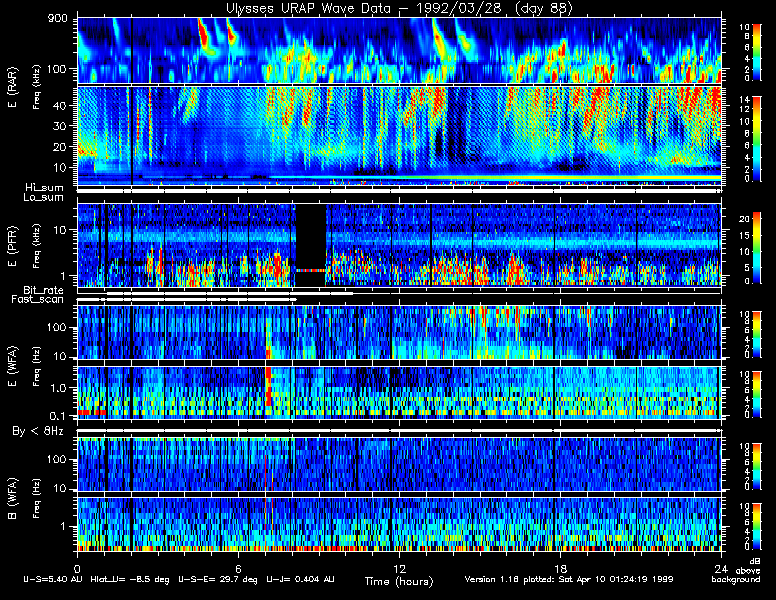Click the 'Bit_rate' label
Viewport: 776px width, 600px height.
pyautogui.click(x=43, y=290)
